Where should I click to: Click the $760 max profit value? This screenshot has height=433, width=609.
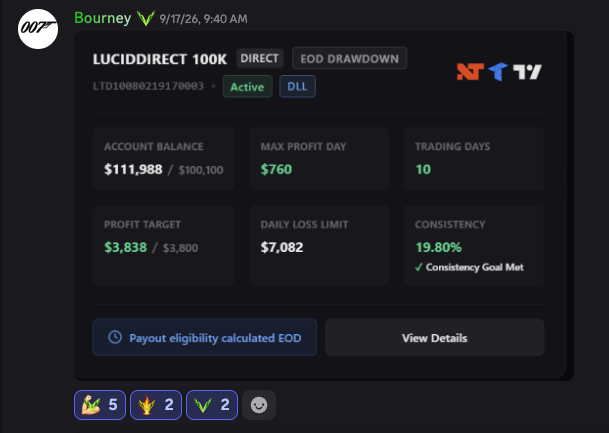[x=276, y=169]
